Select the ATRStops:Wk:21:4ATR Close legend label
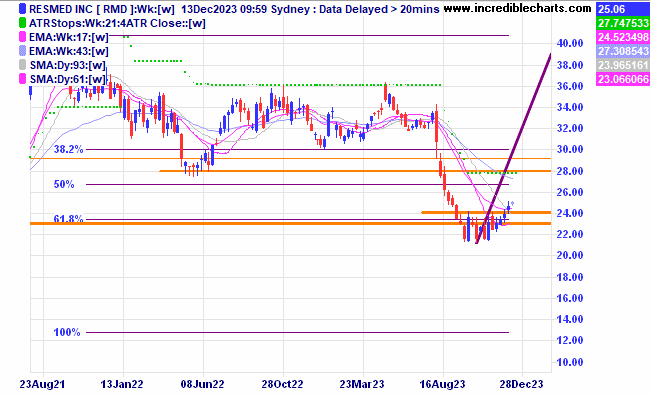 point(117,23)
